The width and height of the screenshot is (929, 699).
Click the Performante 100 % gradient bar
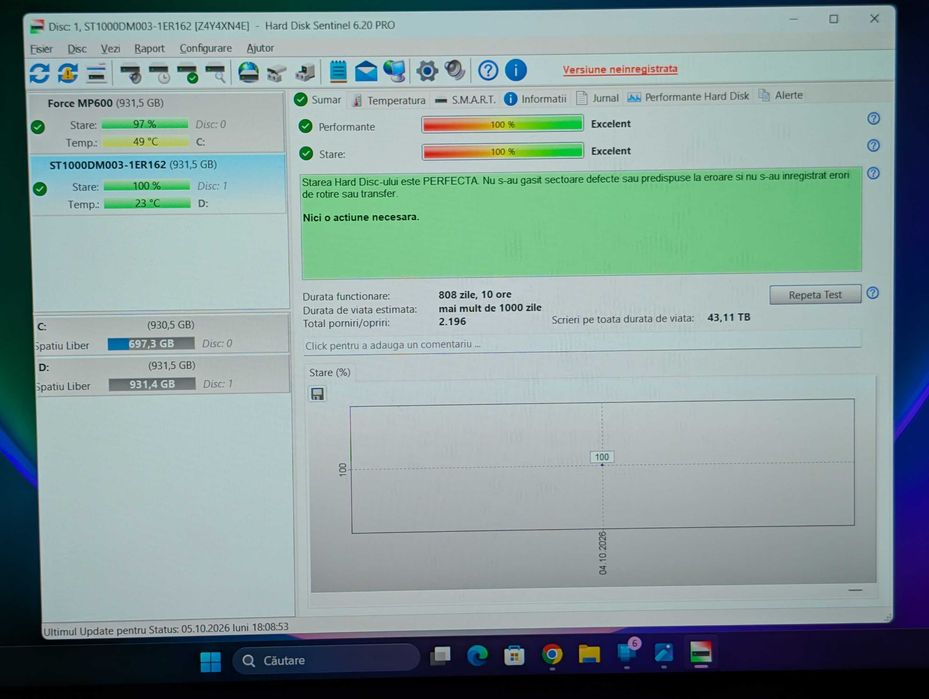(x=502, y=124)
